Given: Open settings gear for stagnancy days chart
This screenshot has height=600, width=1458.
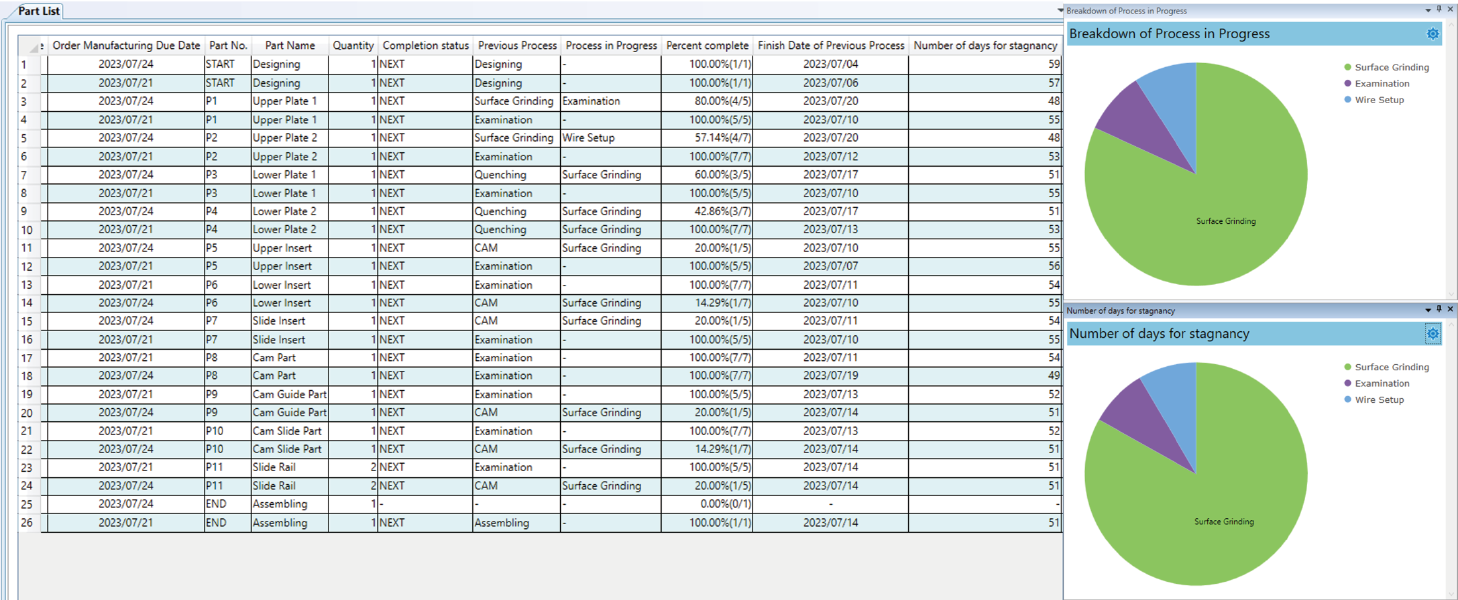Looking at the screenshot, I should (x=1432, y=334).
